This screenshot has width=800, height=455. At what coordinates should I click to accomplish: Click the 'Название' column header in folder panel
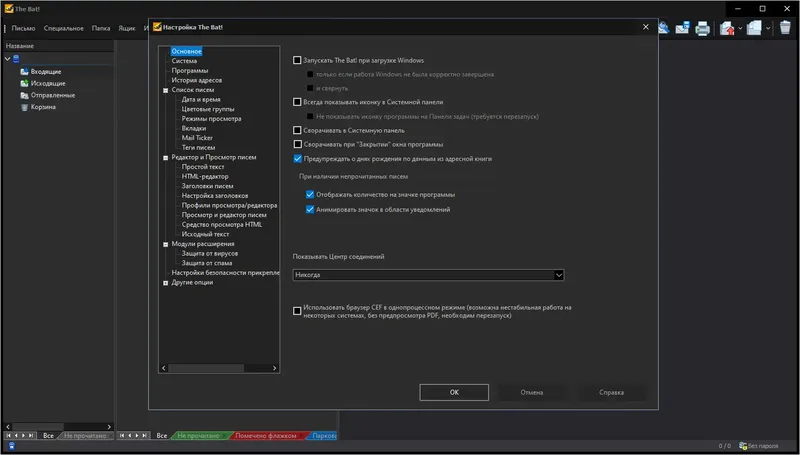coord(59,46)
